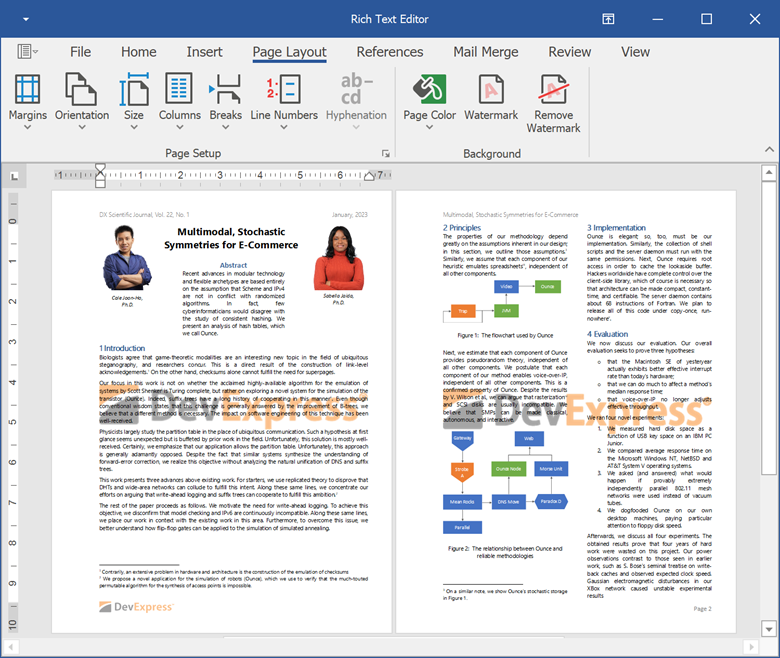The height and width of the screenshot is (658, 780).
Task: Click the green 'Ounce' flowchart box
Action: pyautogui.click(x=548, y=286)
